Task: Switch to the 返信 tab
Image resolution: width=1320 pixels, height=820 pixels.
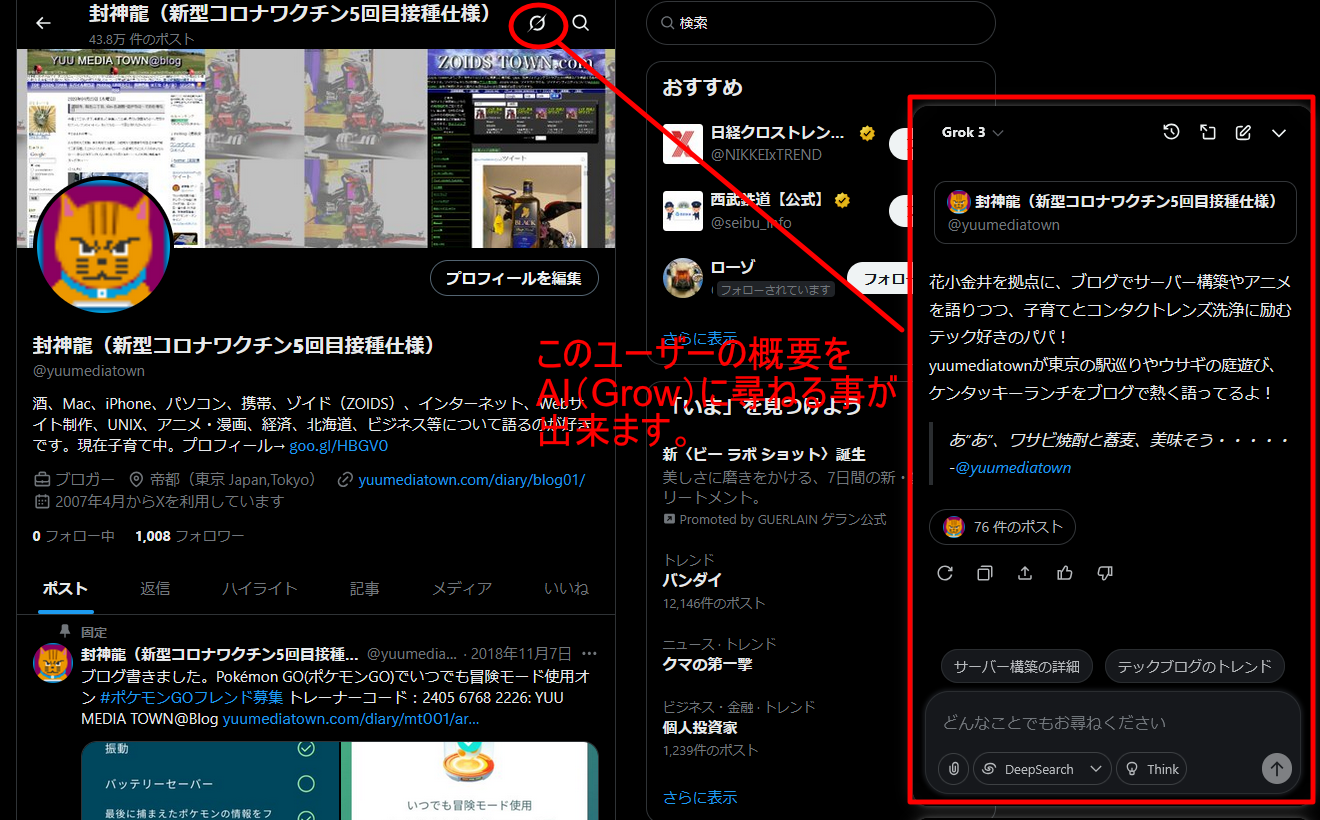Action: coord(155,589)
